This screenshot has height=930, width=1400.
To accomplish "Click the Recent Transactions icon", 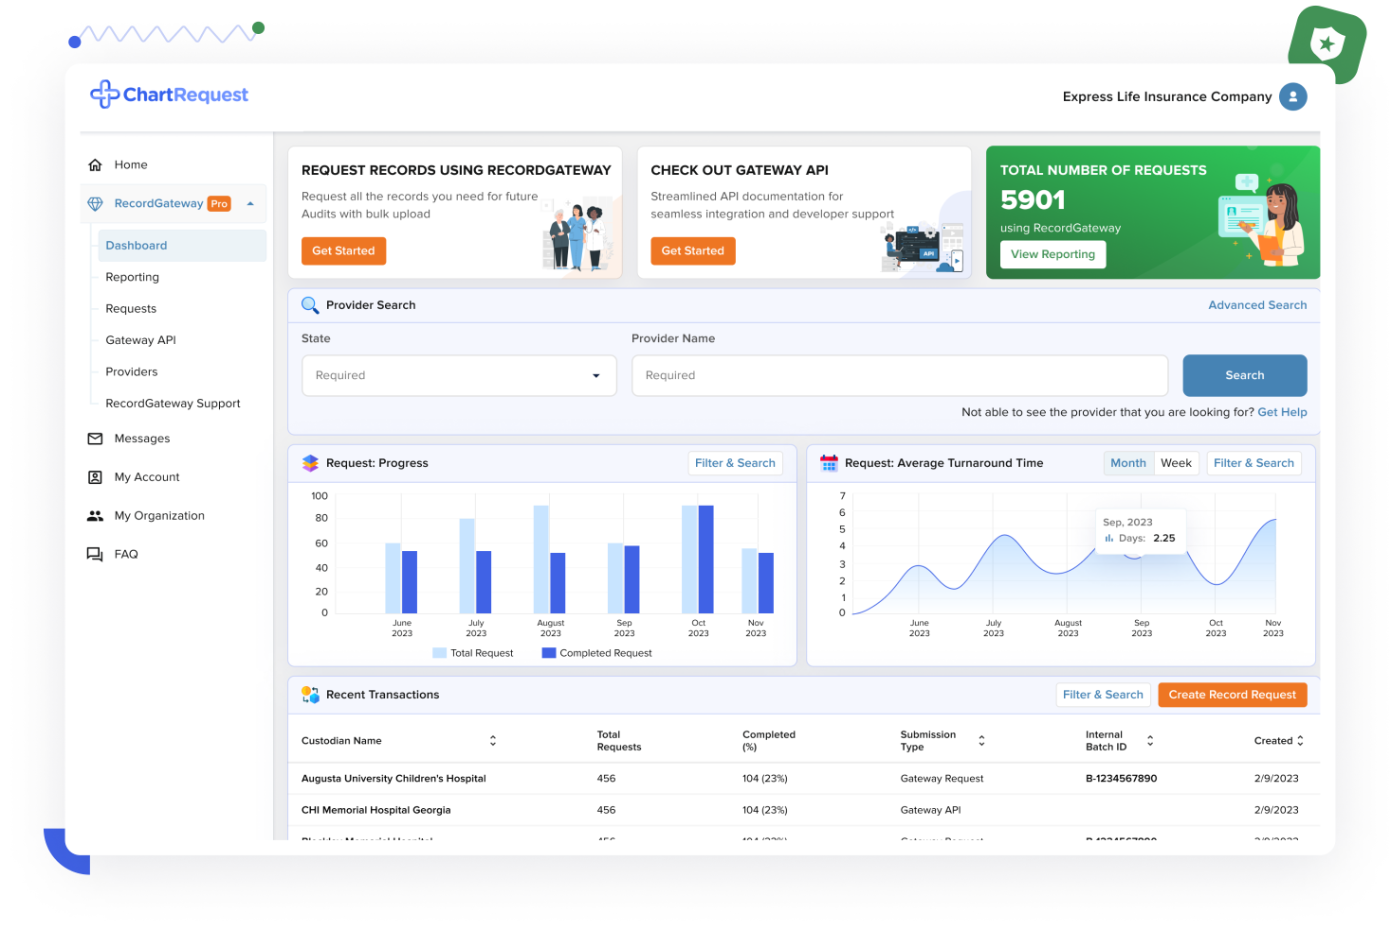I will click(310, 694).
